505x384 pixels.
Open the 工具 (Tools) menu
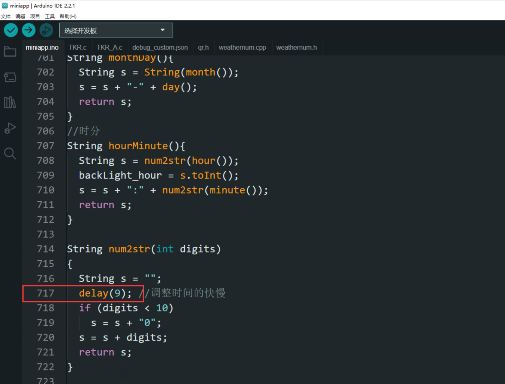click(x=50, y=16)
